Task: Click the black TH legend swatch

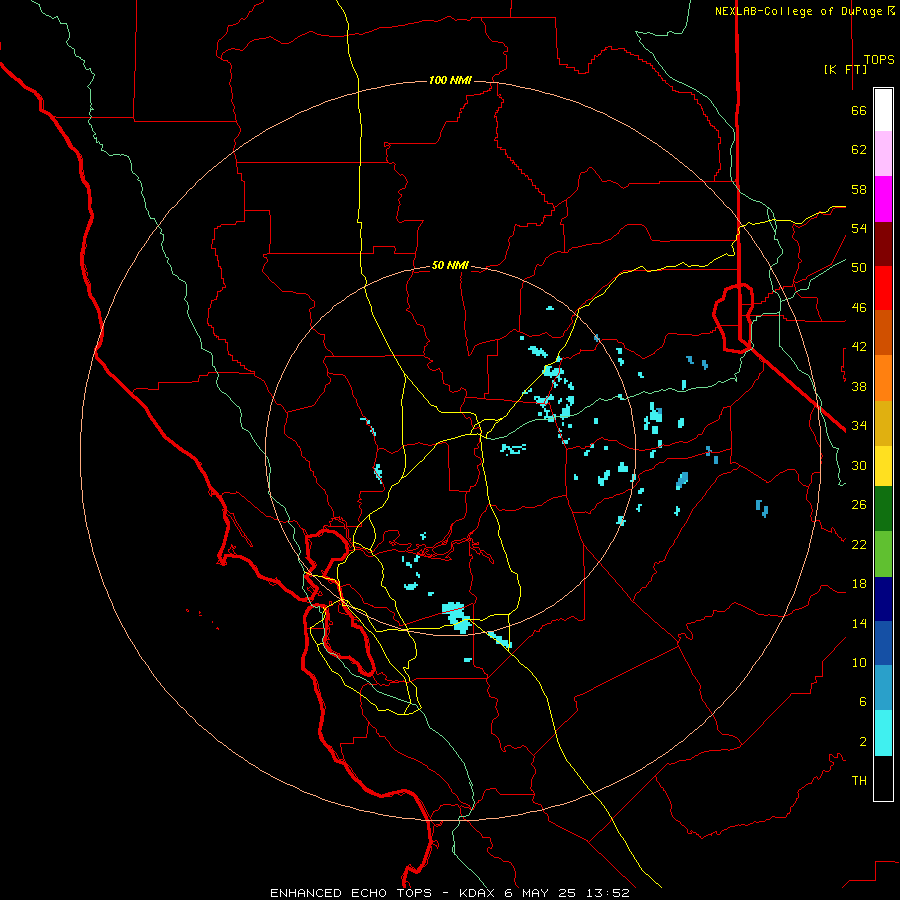Action: (x=883, y=778)
